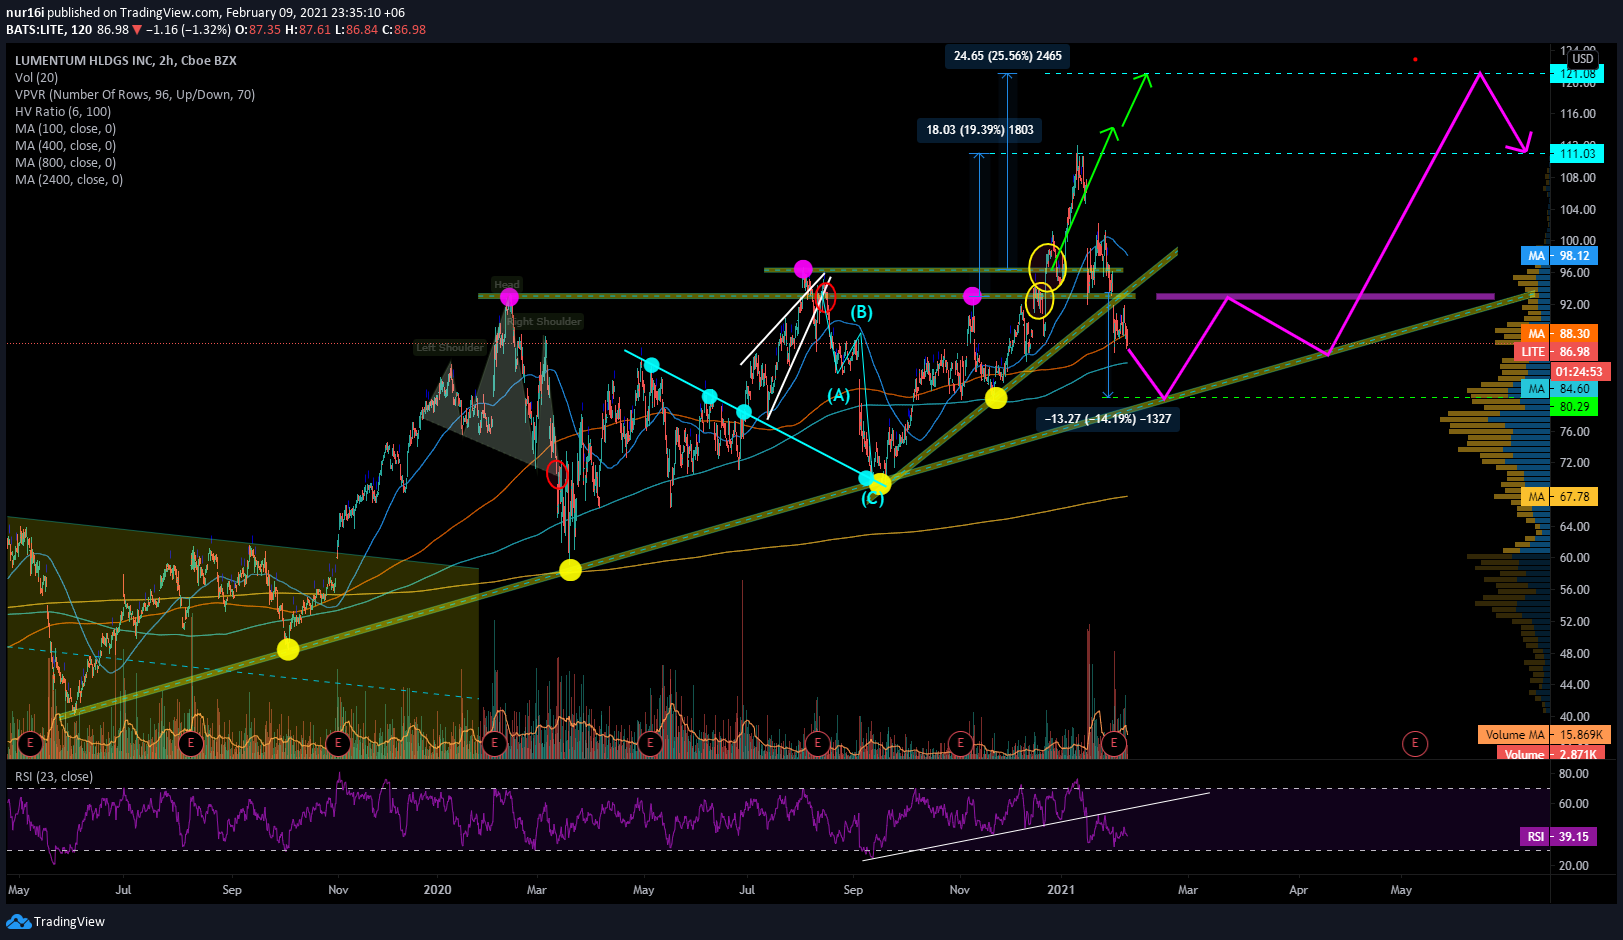Select the Right Shoulder pattern label
The height and width of the screenshot is (940, 1623).
coord(545,322)
